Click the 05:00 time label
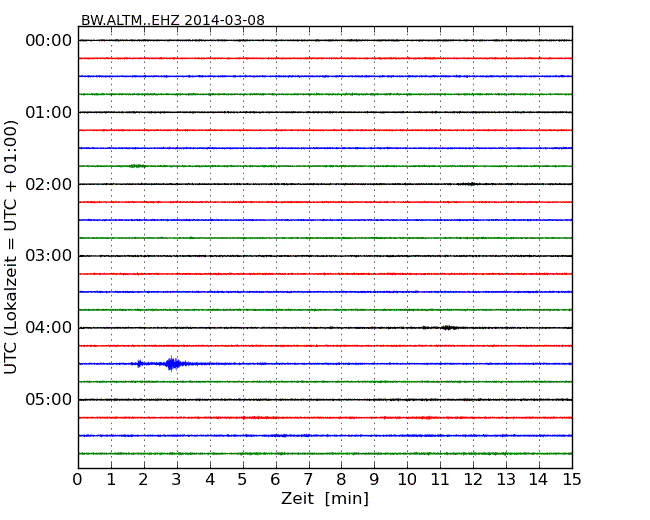Screen dimensions: 650x520 (49, 399)
